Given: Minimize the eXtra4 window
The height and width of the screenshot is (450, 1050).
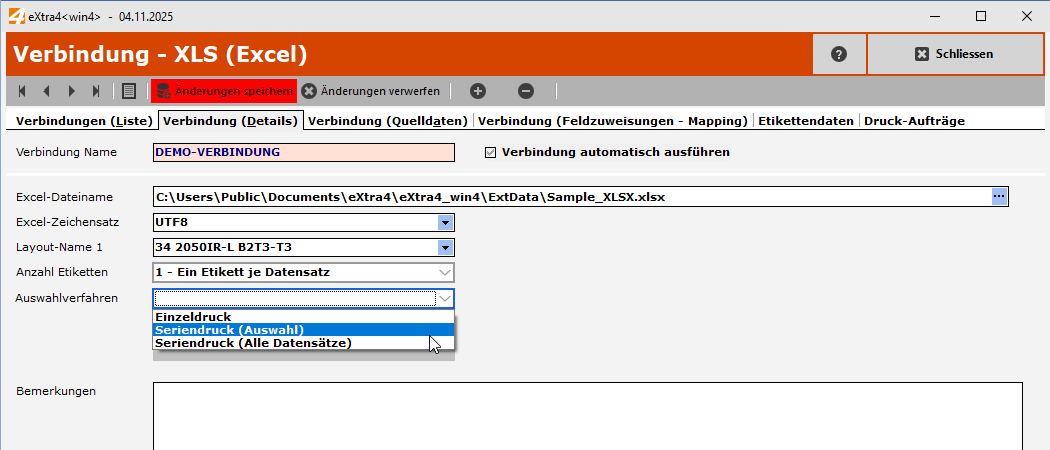Looking at the screenshot, I should pos(935,16).
